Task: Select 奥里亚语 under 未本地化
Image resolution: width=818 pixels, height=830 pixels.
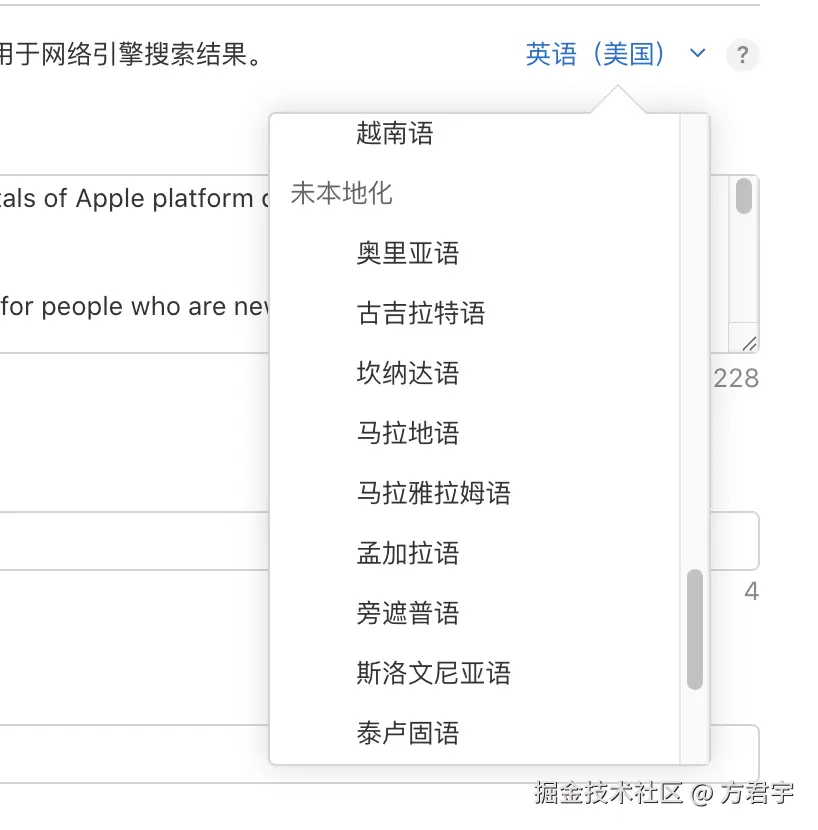Action: pos(407,253)
